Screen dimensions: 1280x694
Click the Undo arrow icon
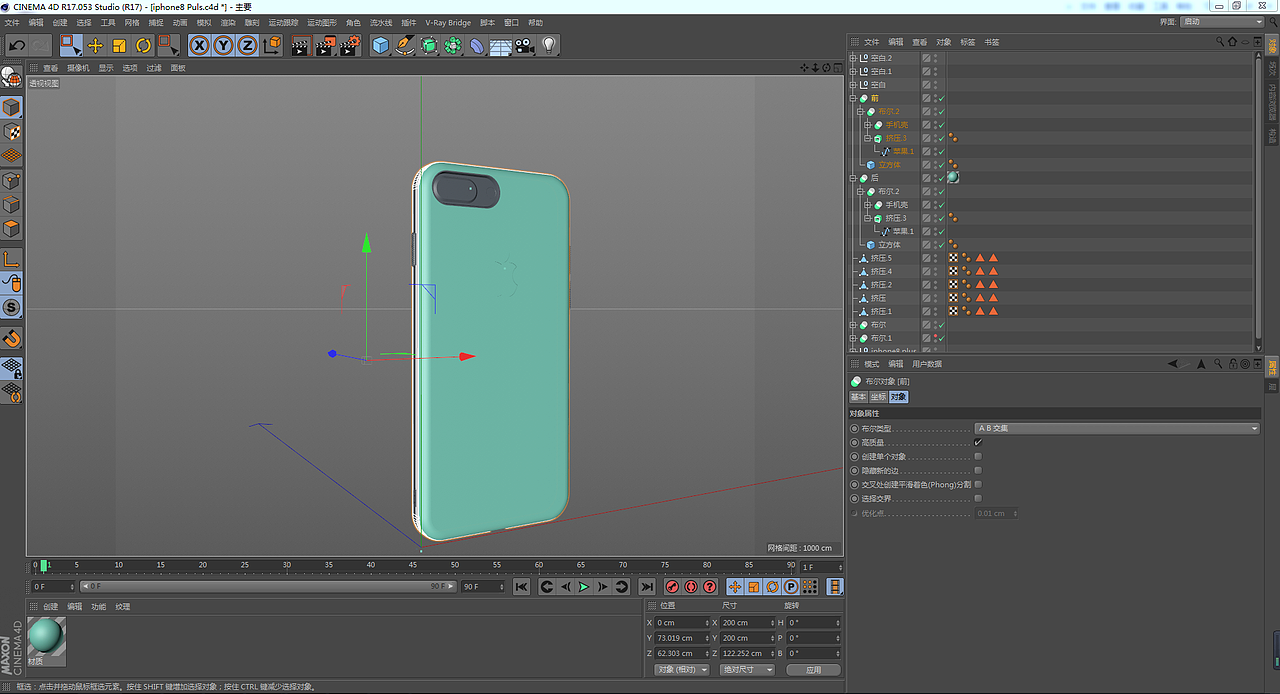pyautogui.click(x=17, y=45)
